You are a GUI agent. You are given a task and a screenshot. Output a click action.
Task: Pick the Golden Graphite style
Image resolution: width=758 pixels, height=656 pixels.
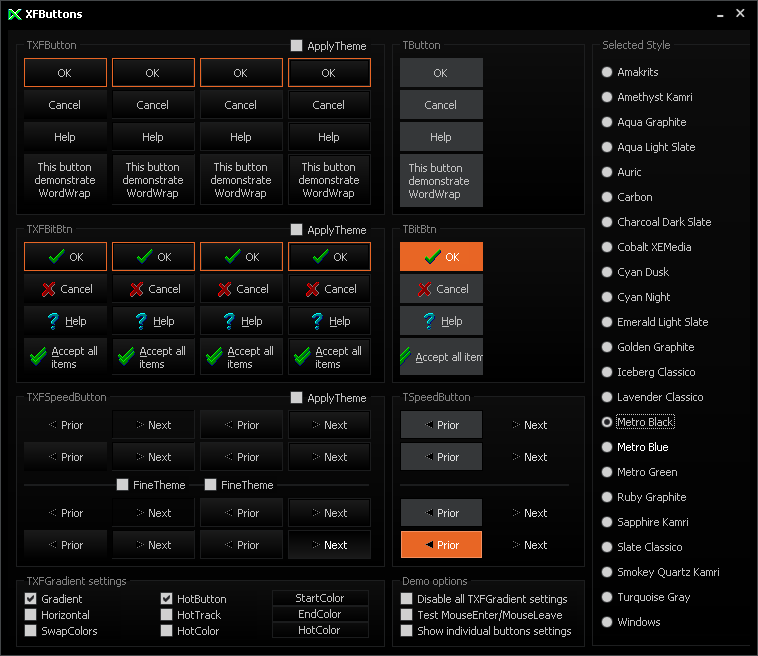pos(607,347)
